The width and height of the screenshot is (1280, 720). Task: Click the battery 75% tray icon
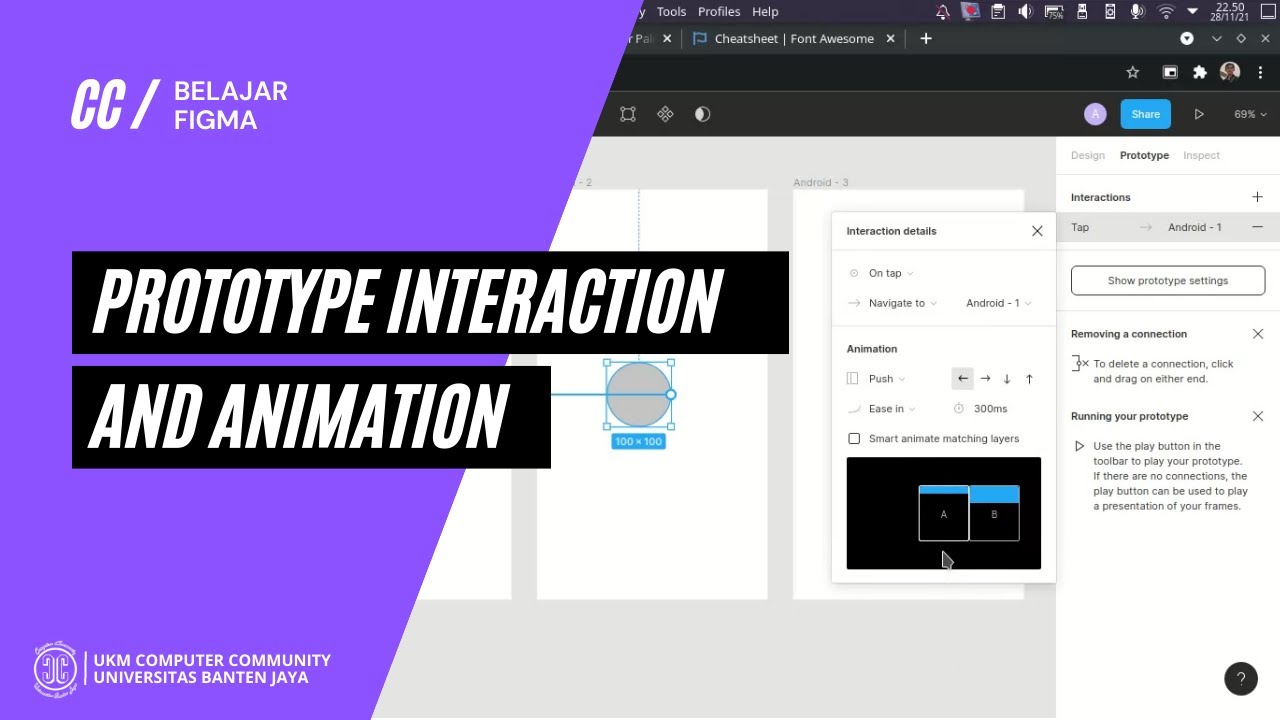pyautogui.click(x=1054, y=11)
